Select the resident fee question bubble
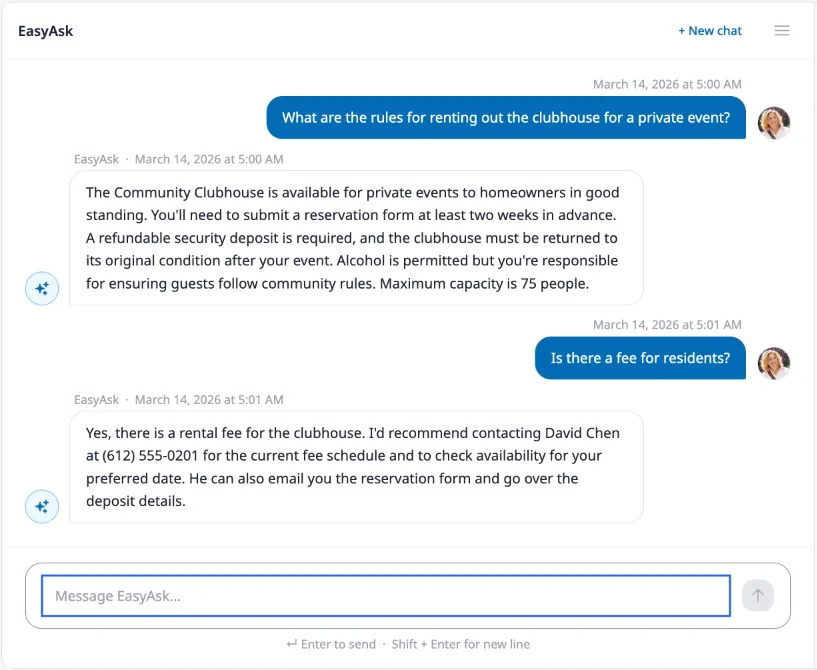The height and width of the screenshot is (670, 817). click(x=640, y=358)
